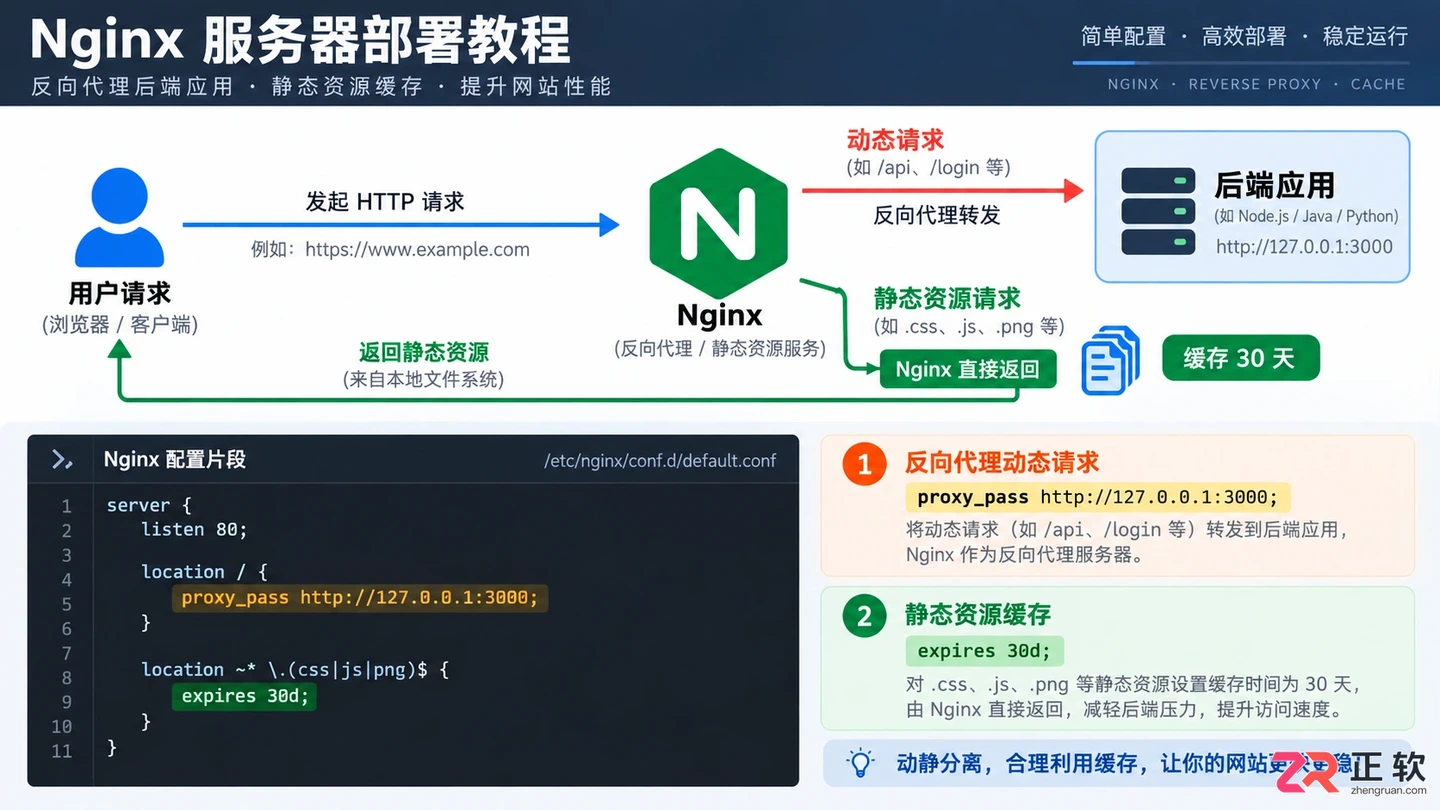Viewport: 1440px width, 810px height.
Task: Click the 'expires 30d;' snippet in card 2
Action: (984, 651)
